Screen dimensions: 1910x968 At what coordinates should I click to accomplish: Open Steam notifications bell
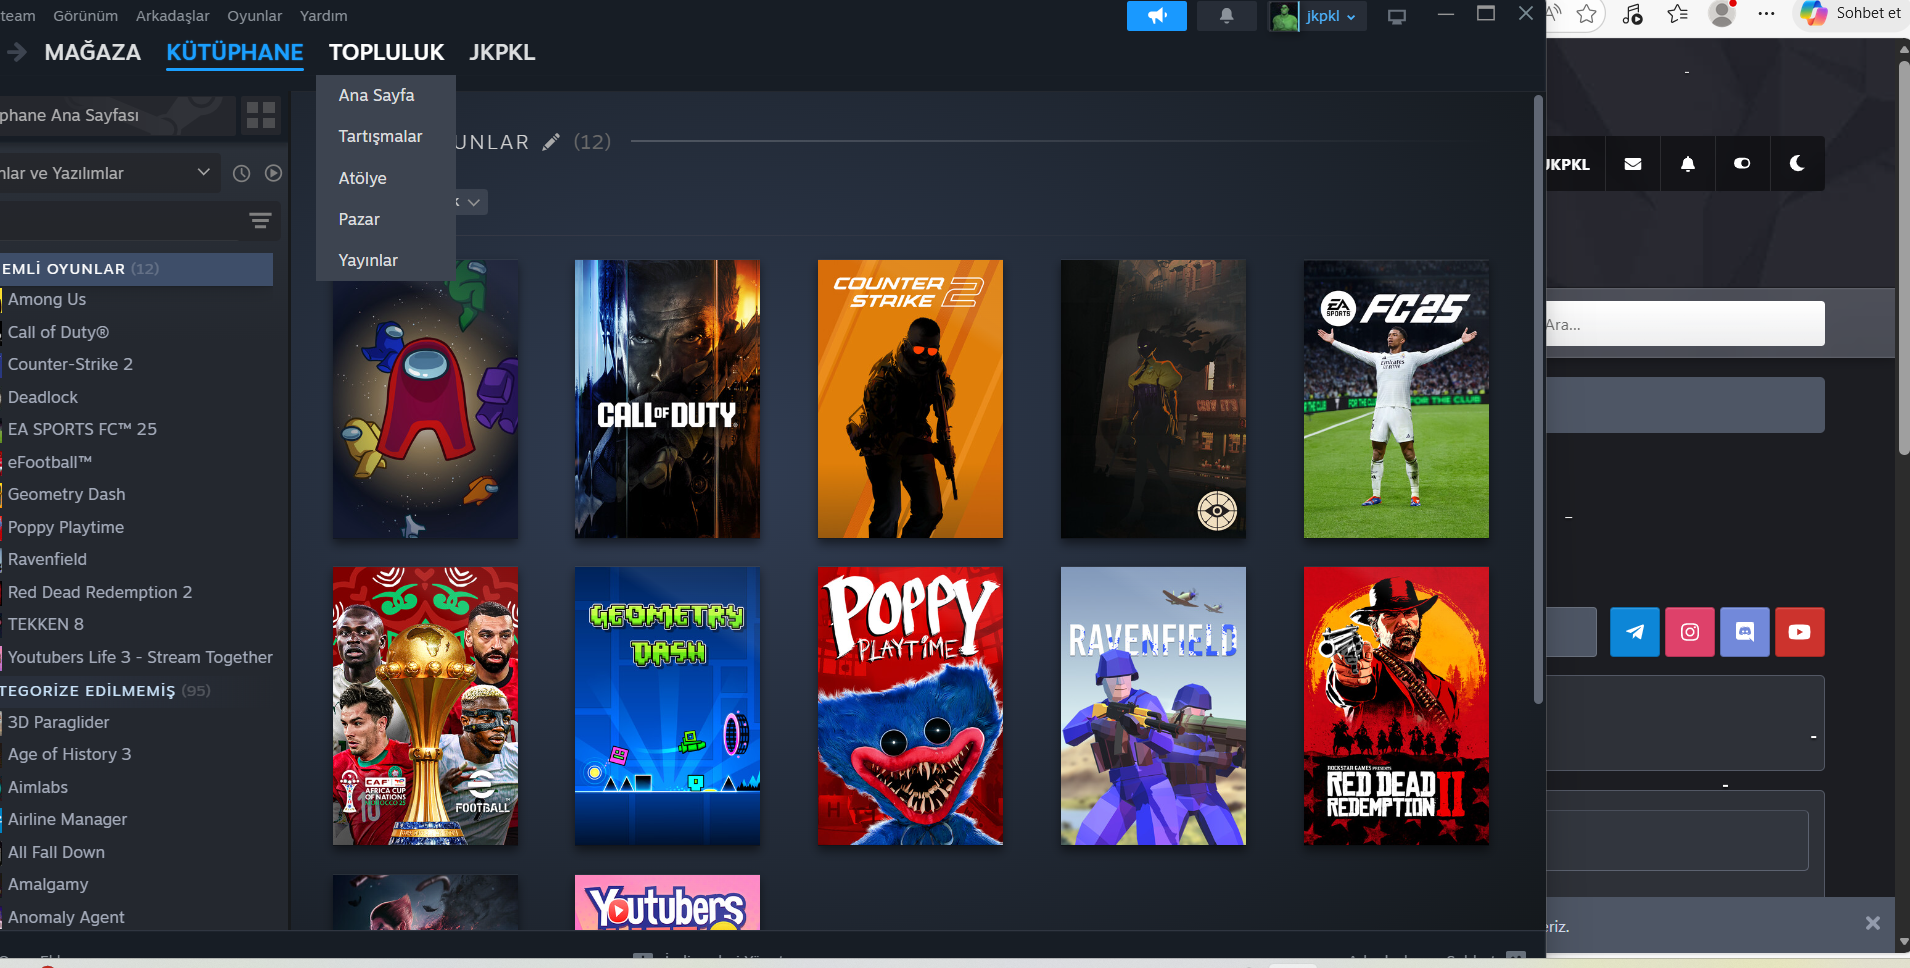[1226, 16]
